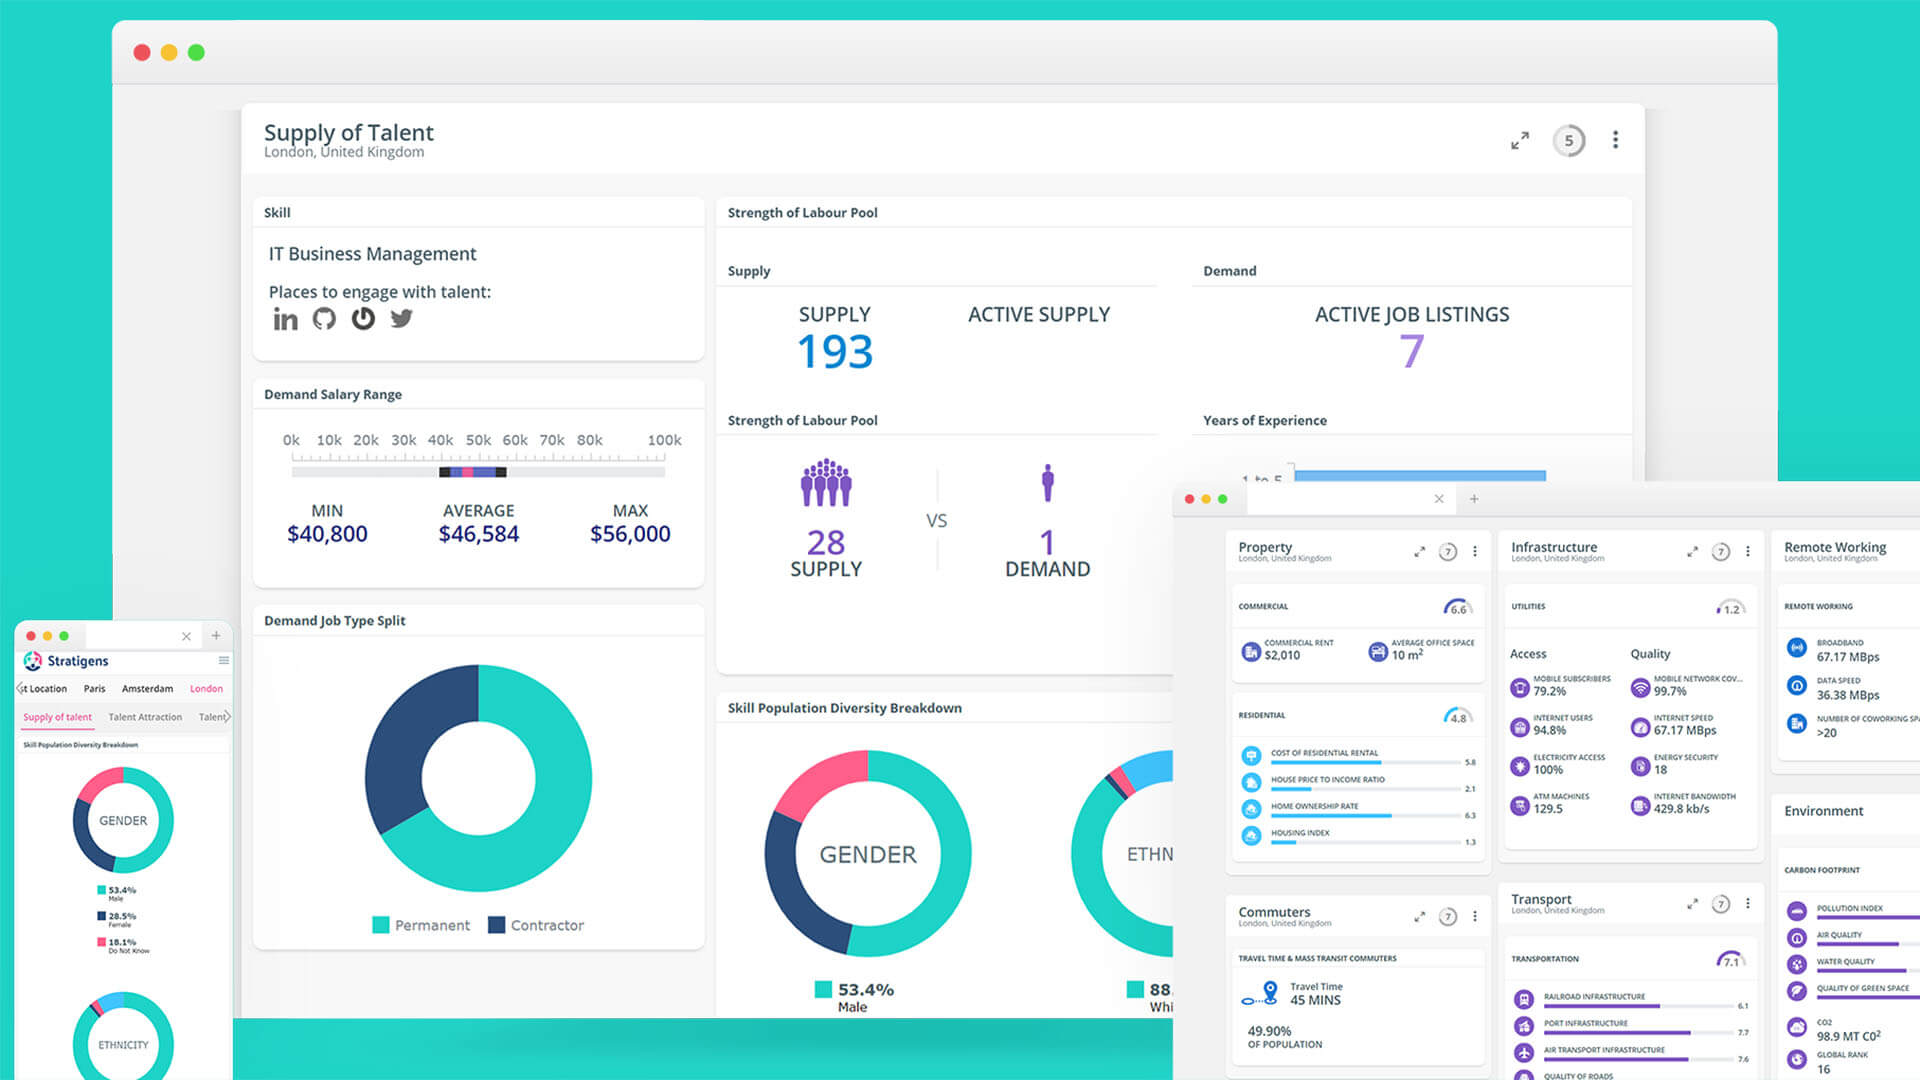Click Transport card score badge 7
1920x1080 pixels.
click(x=1720, y=904)
